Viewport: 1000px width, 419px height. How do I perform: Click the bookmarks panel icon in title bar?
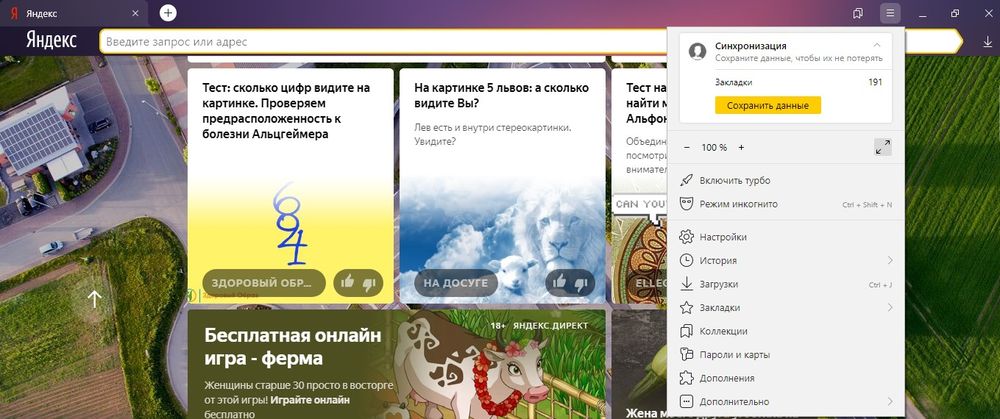click(858, 13)
